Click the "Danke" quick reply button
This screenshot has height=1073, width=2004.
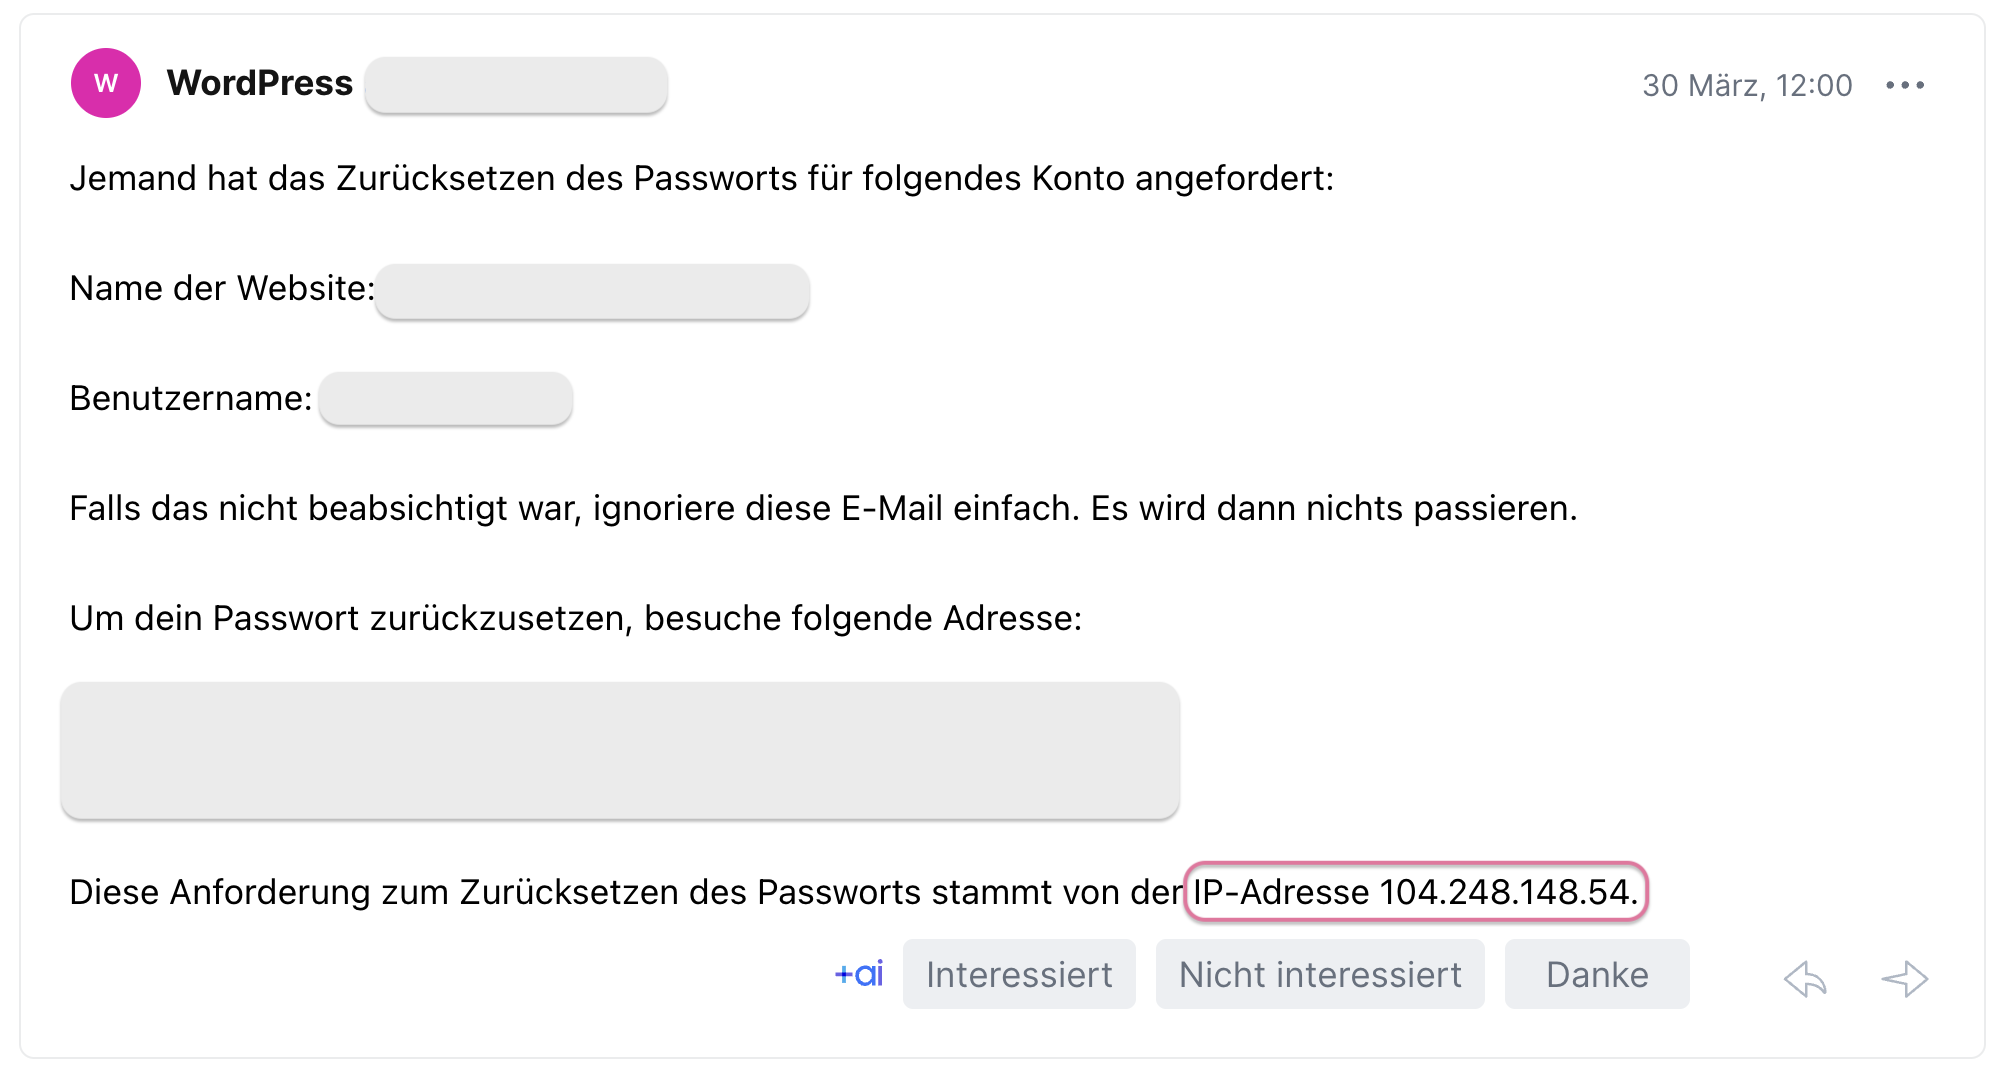click(x=1595, y=973)
